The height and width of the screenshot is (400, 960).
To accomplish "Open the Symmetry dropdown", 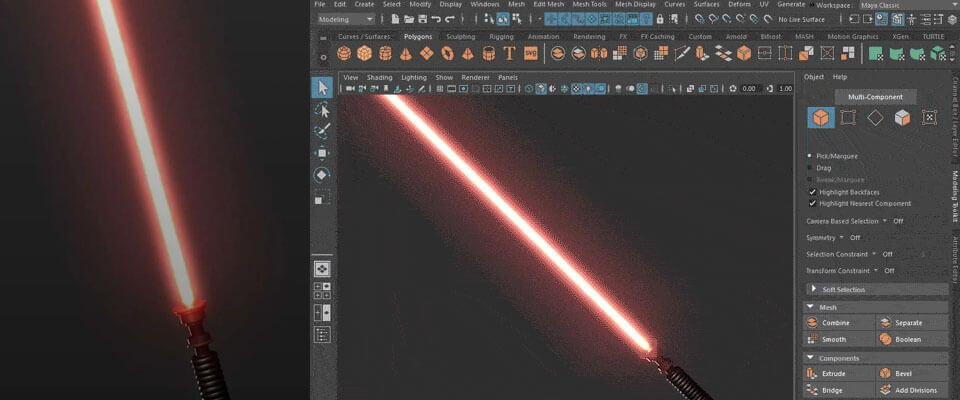I will pyautogui.click(x=841, y=238).
